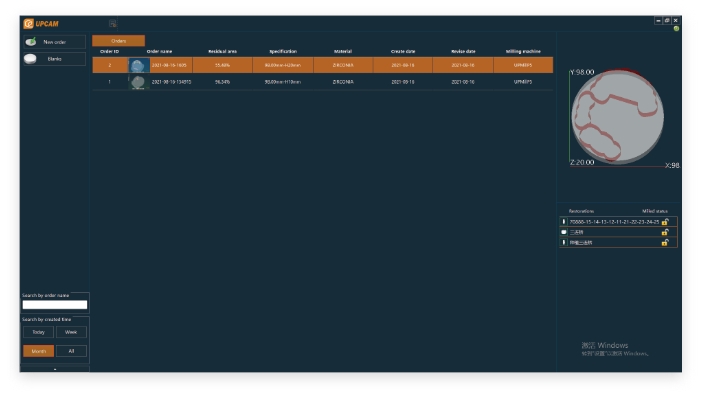Toggle the lock on the second restoration

tap(665, 232)
